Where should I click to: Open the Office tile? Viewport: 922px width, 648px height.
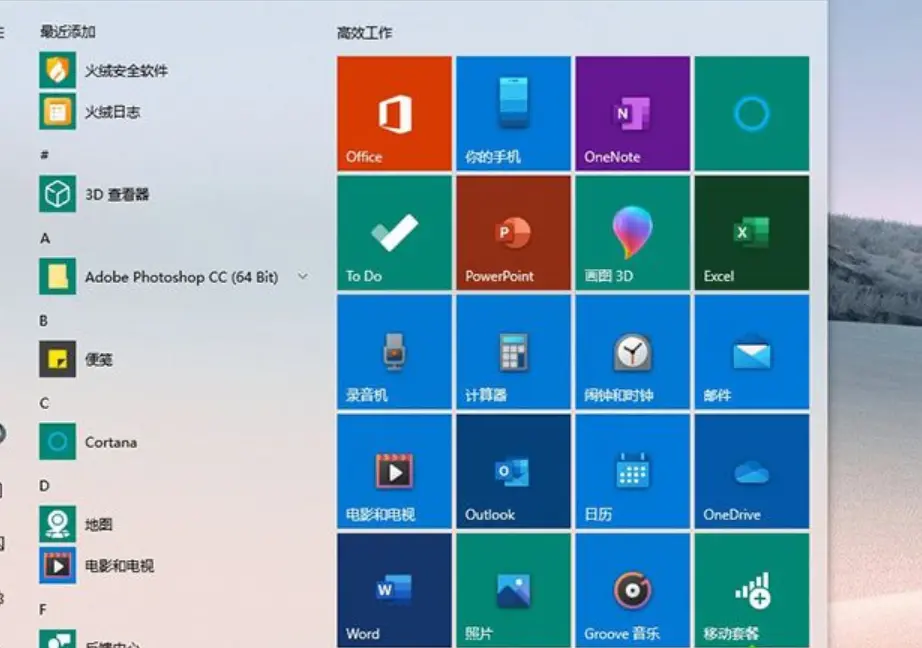click(x=395, y=113)
